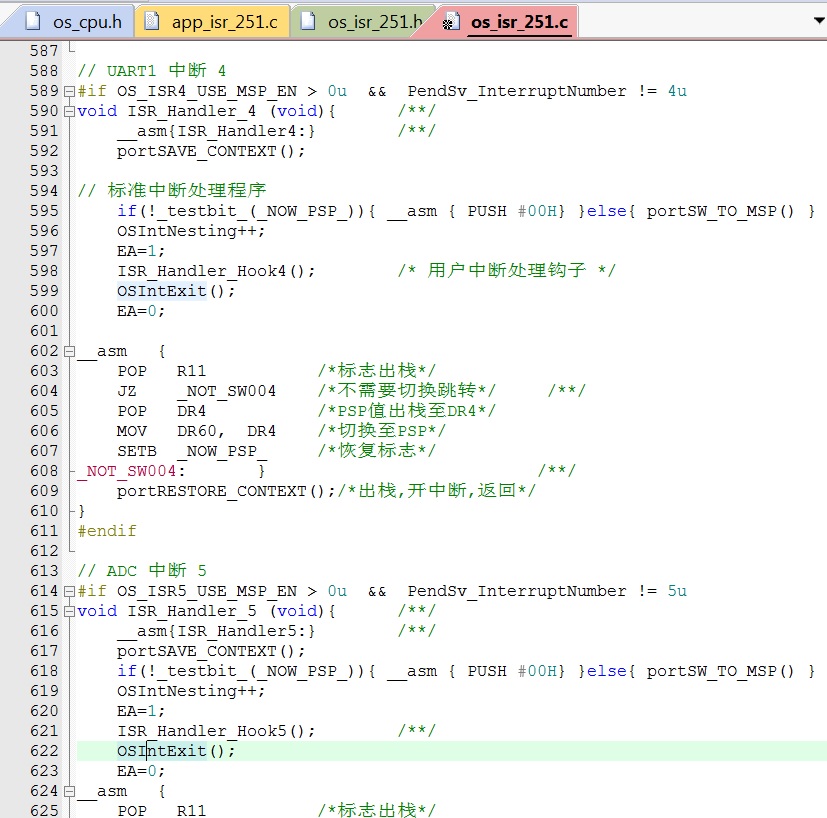Fold the __asm block at line 602
Screen dimensions: 827x818
tap(70, 351)
